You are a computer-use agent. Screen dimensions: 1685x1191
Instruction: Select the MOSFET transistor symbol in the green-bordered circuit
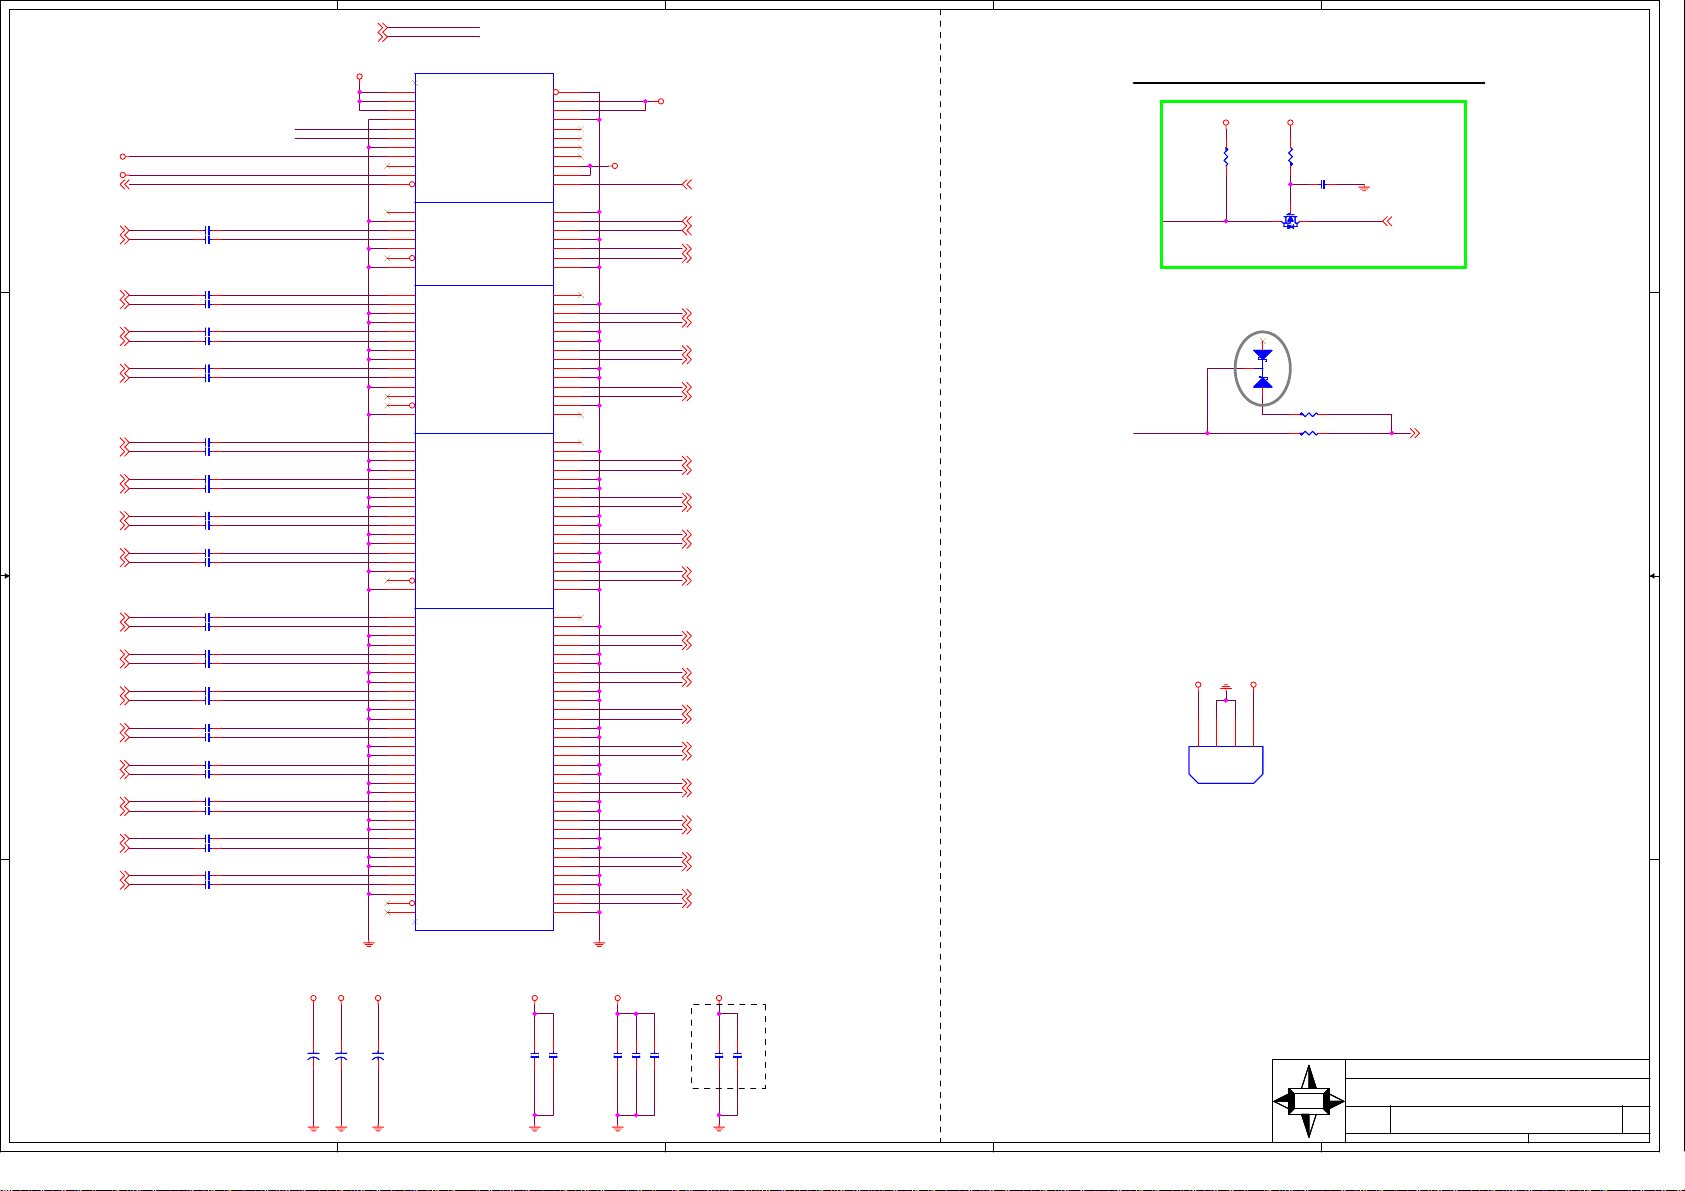(1290, 221)
